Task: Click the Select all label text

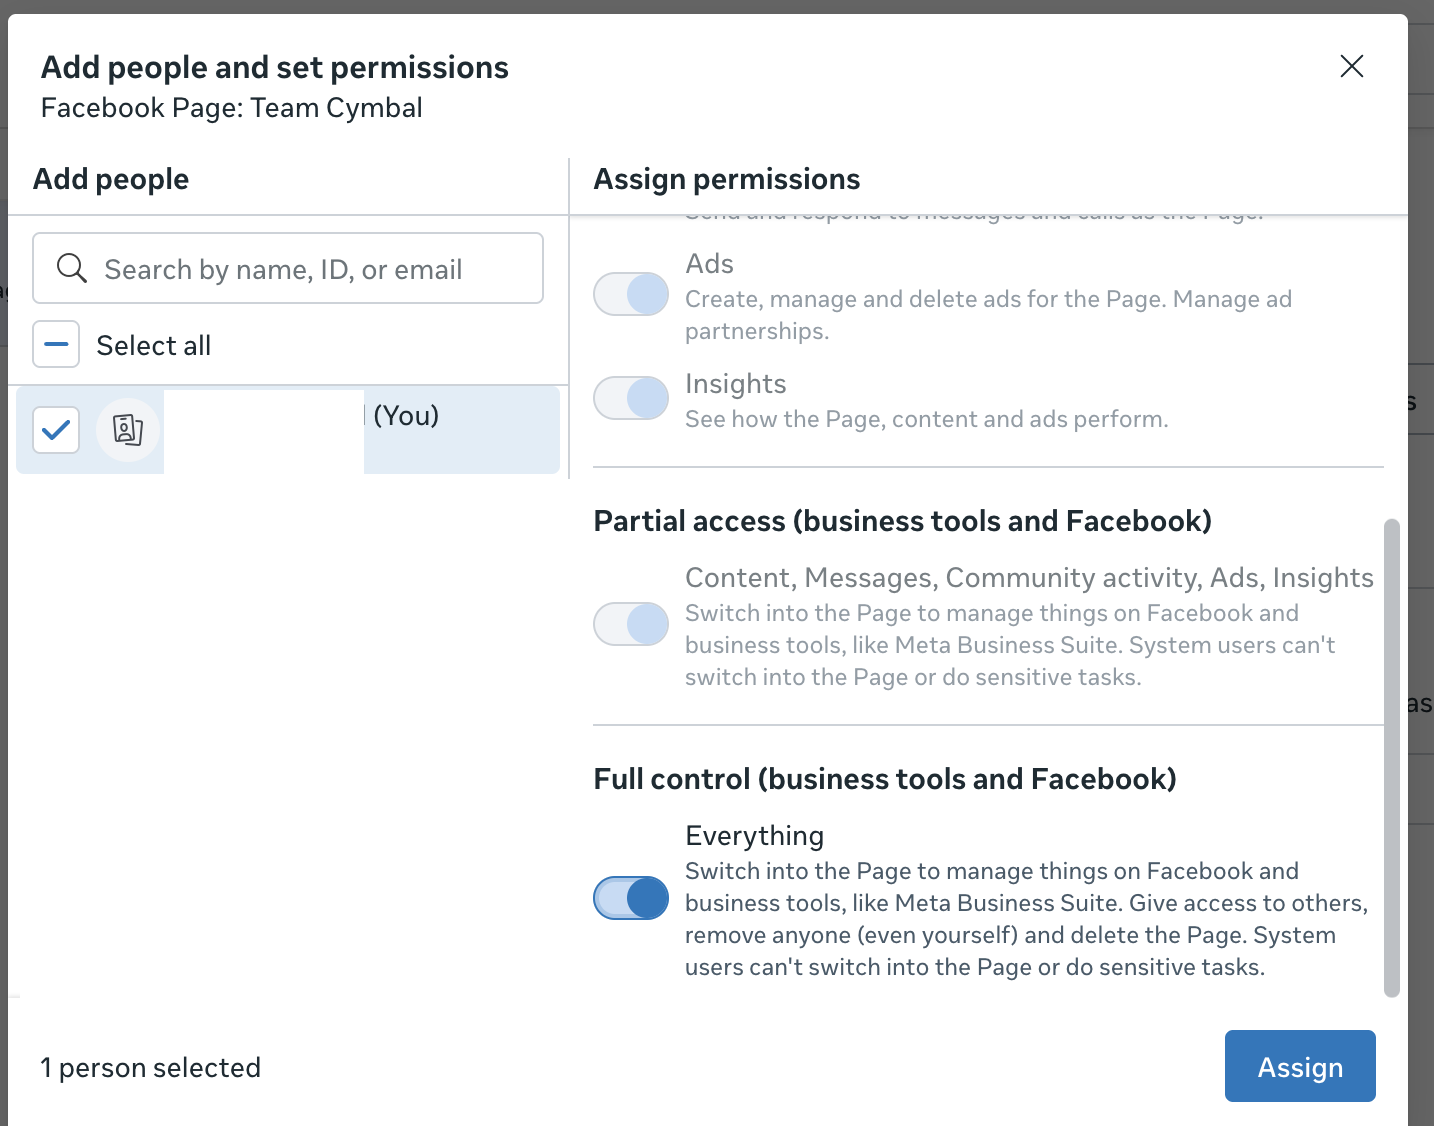Action: [x=153, y=346]
